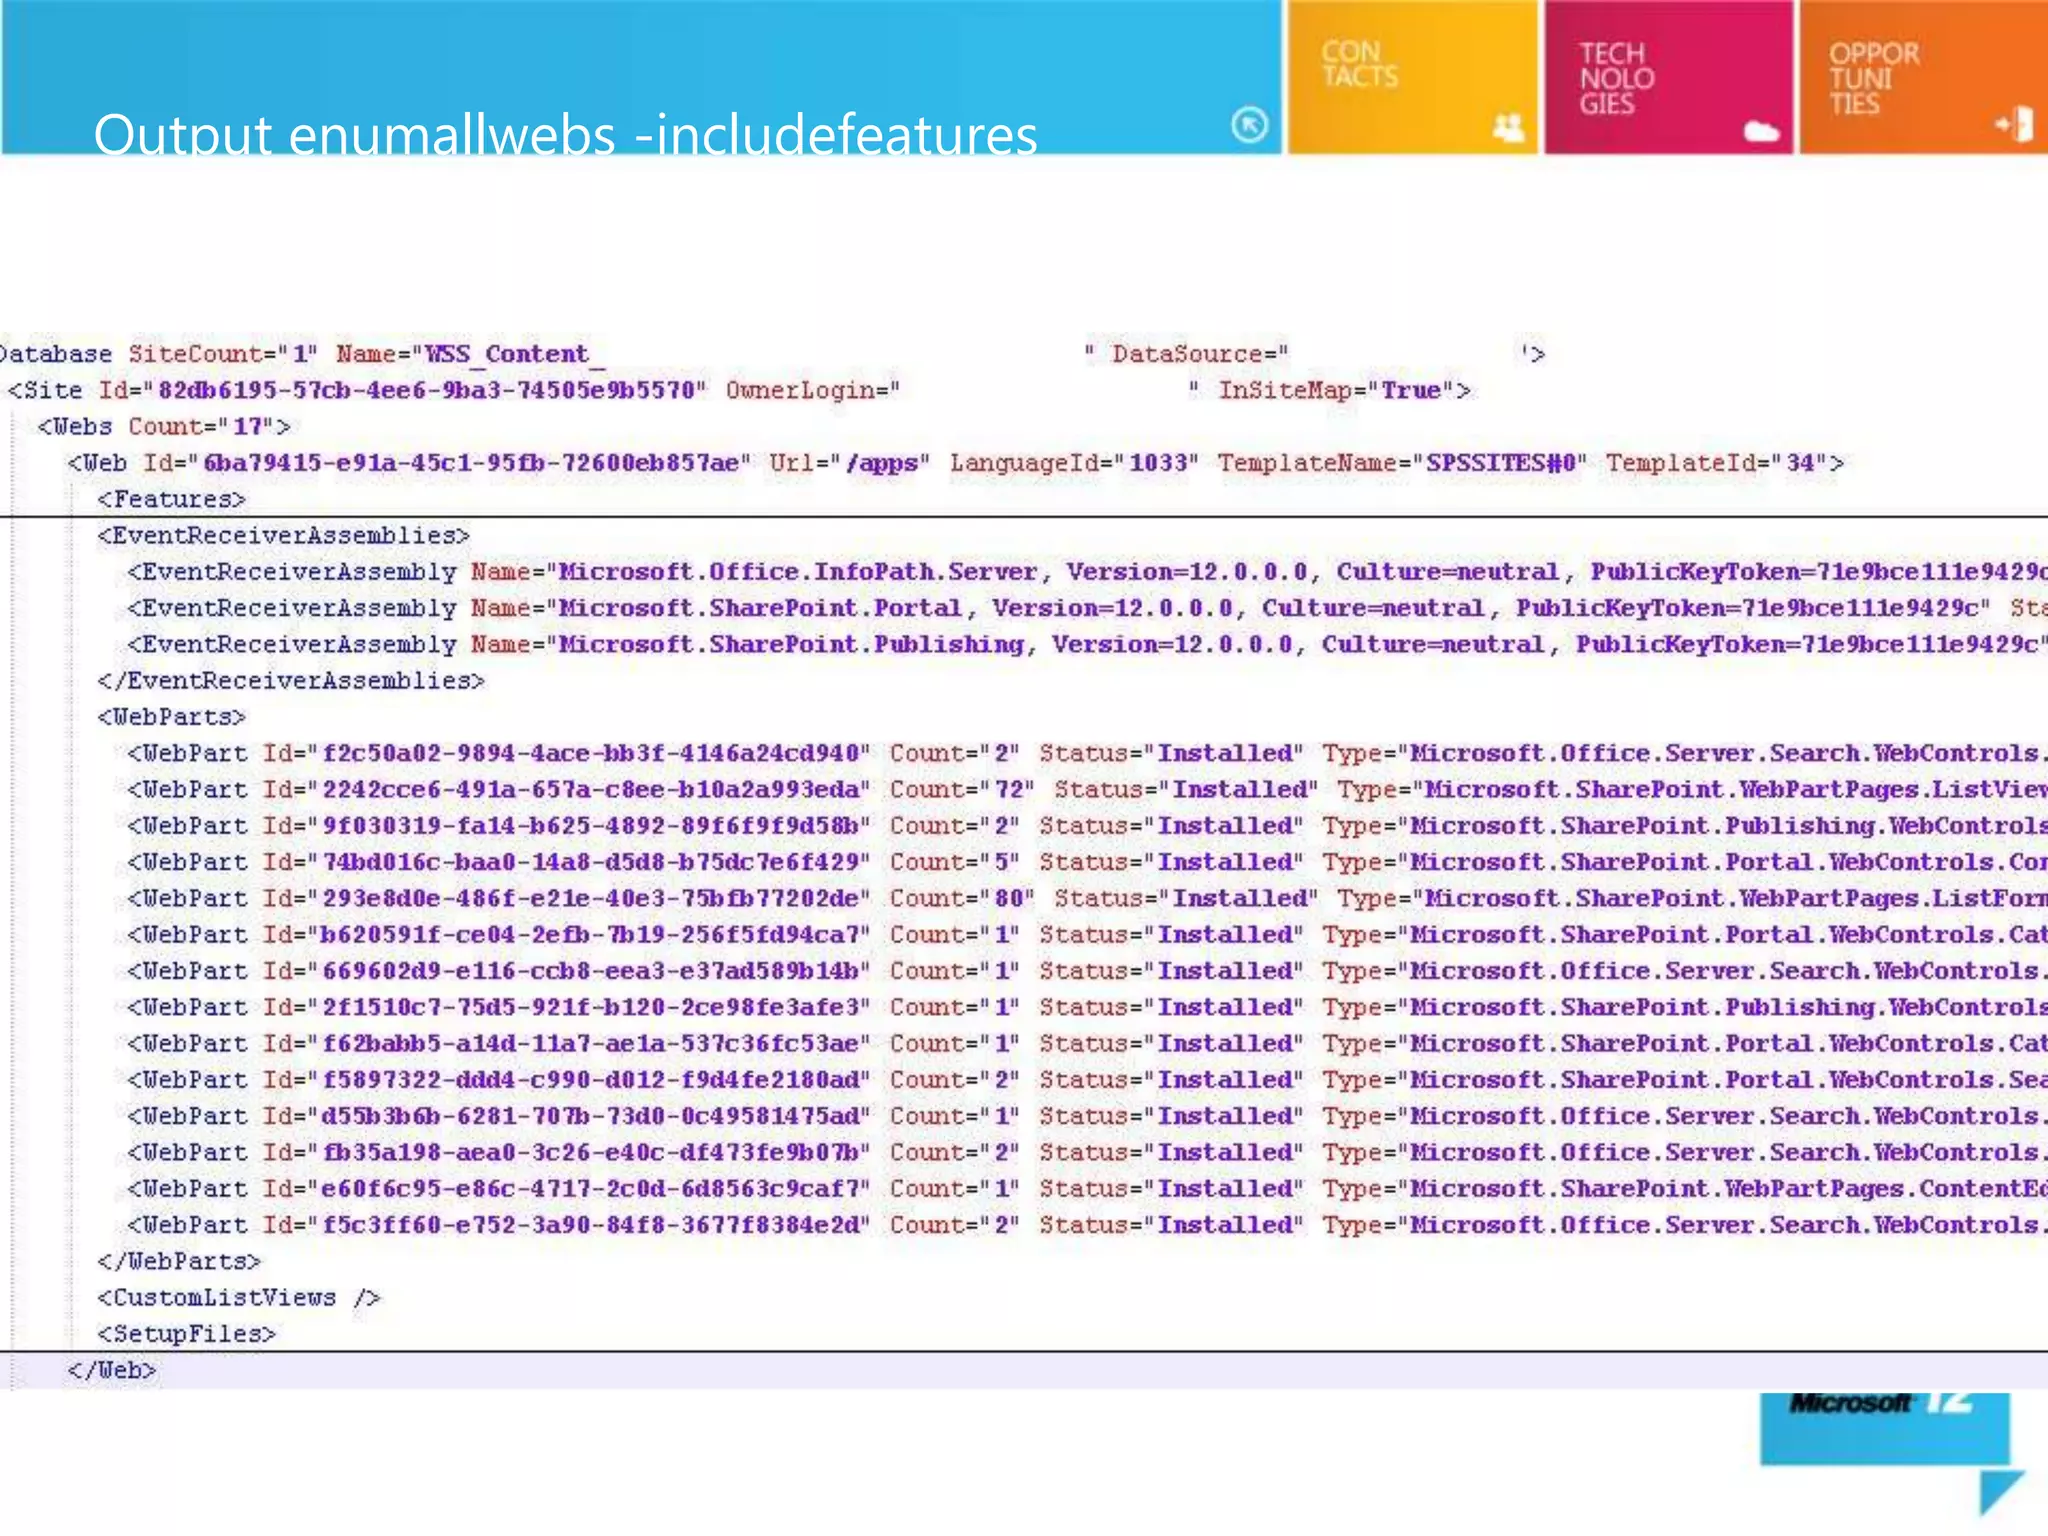Select WebPart Id 2242cce6 with Count 72
The width and height of the screenshot is (2048, 1536).
point(1087,790)
